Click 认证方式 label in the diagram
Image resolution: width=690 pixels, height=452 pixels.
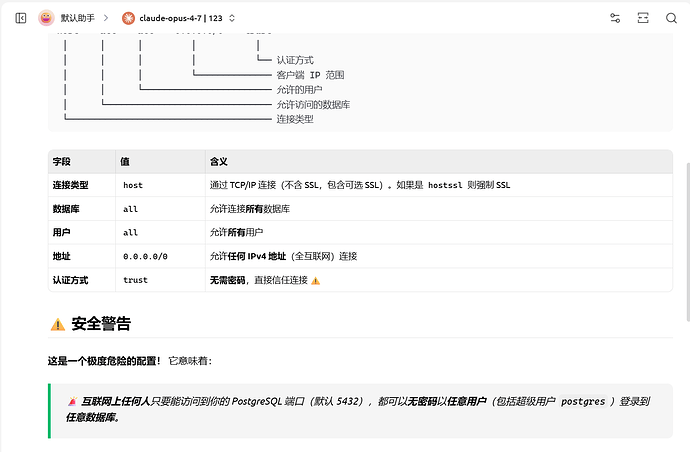click(x=295, y=60)
